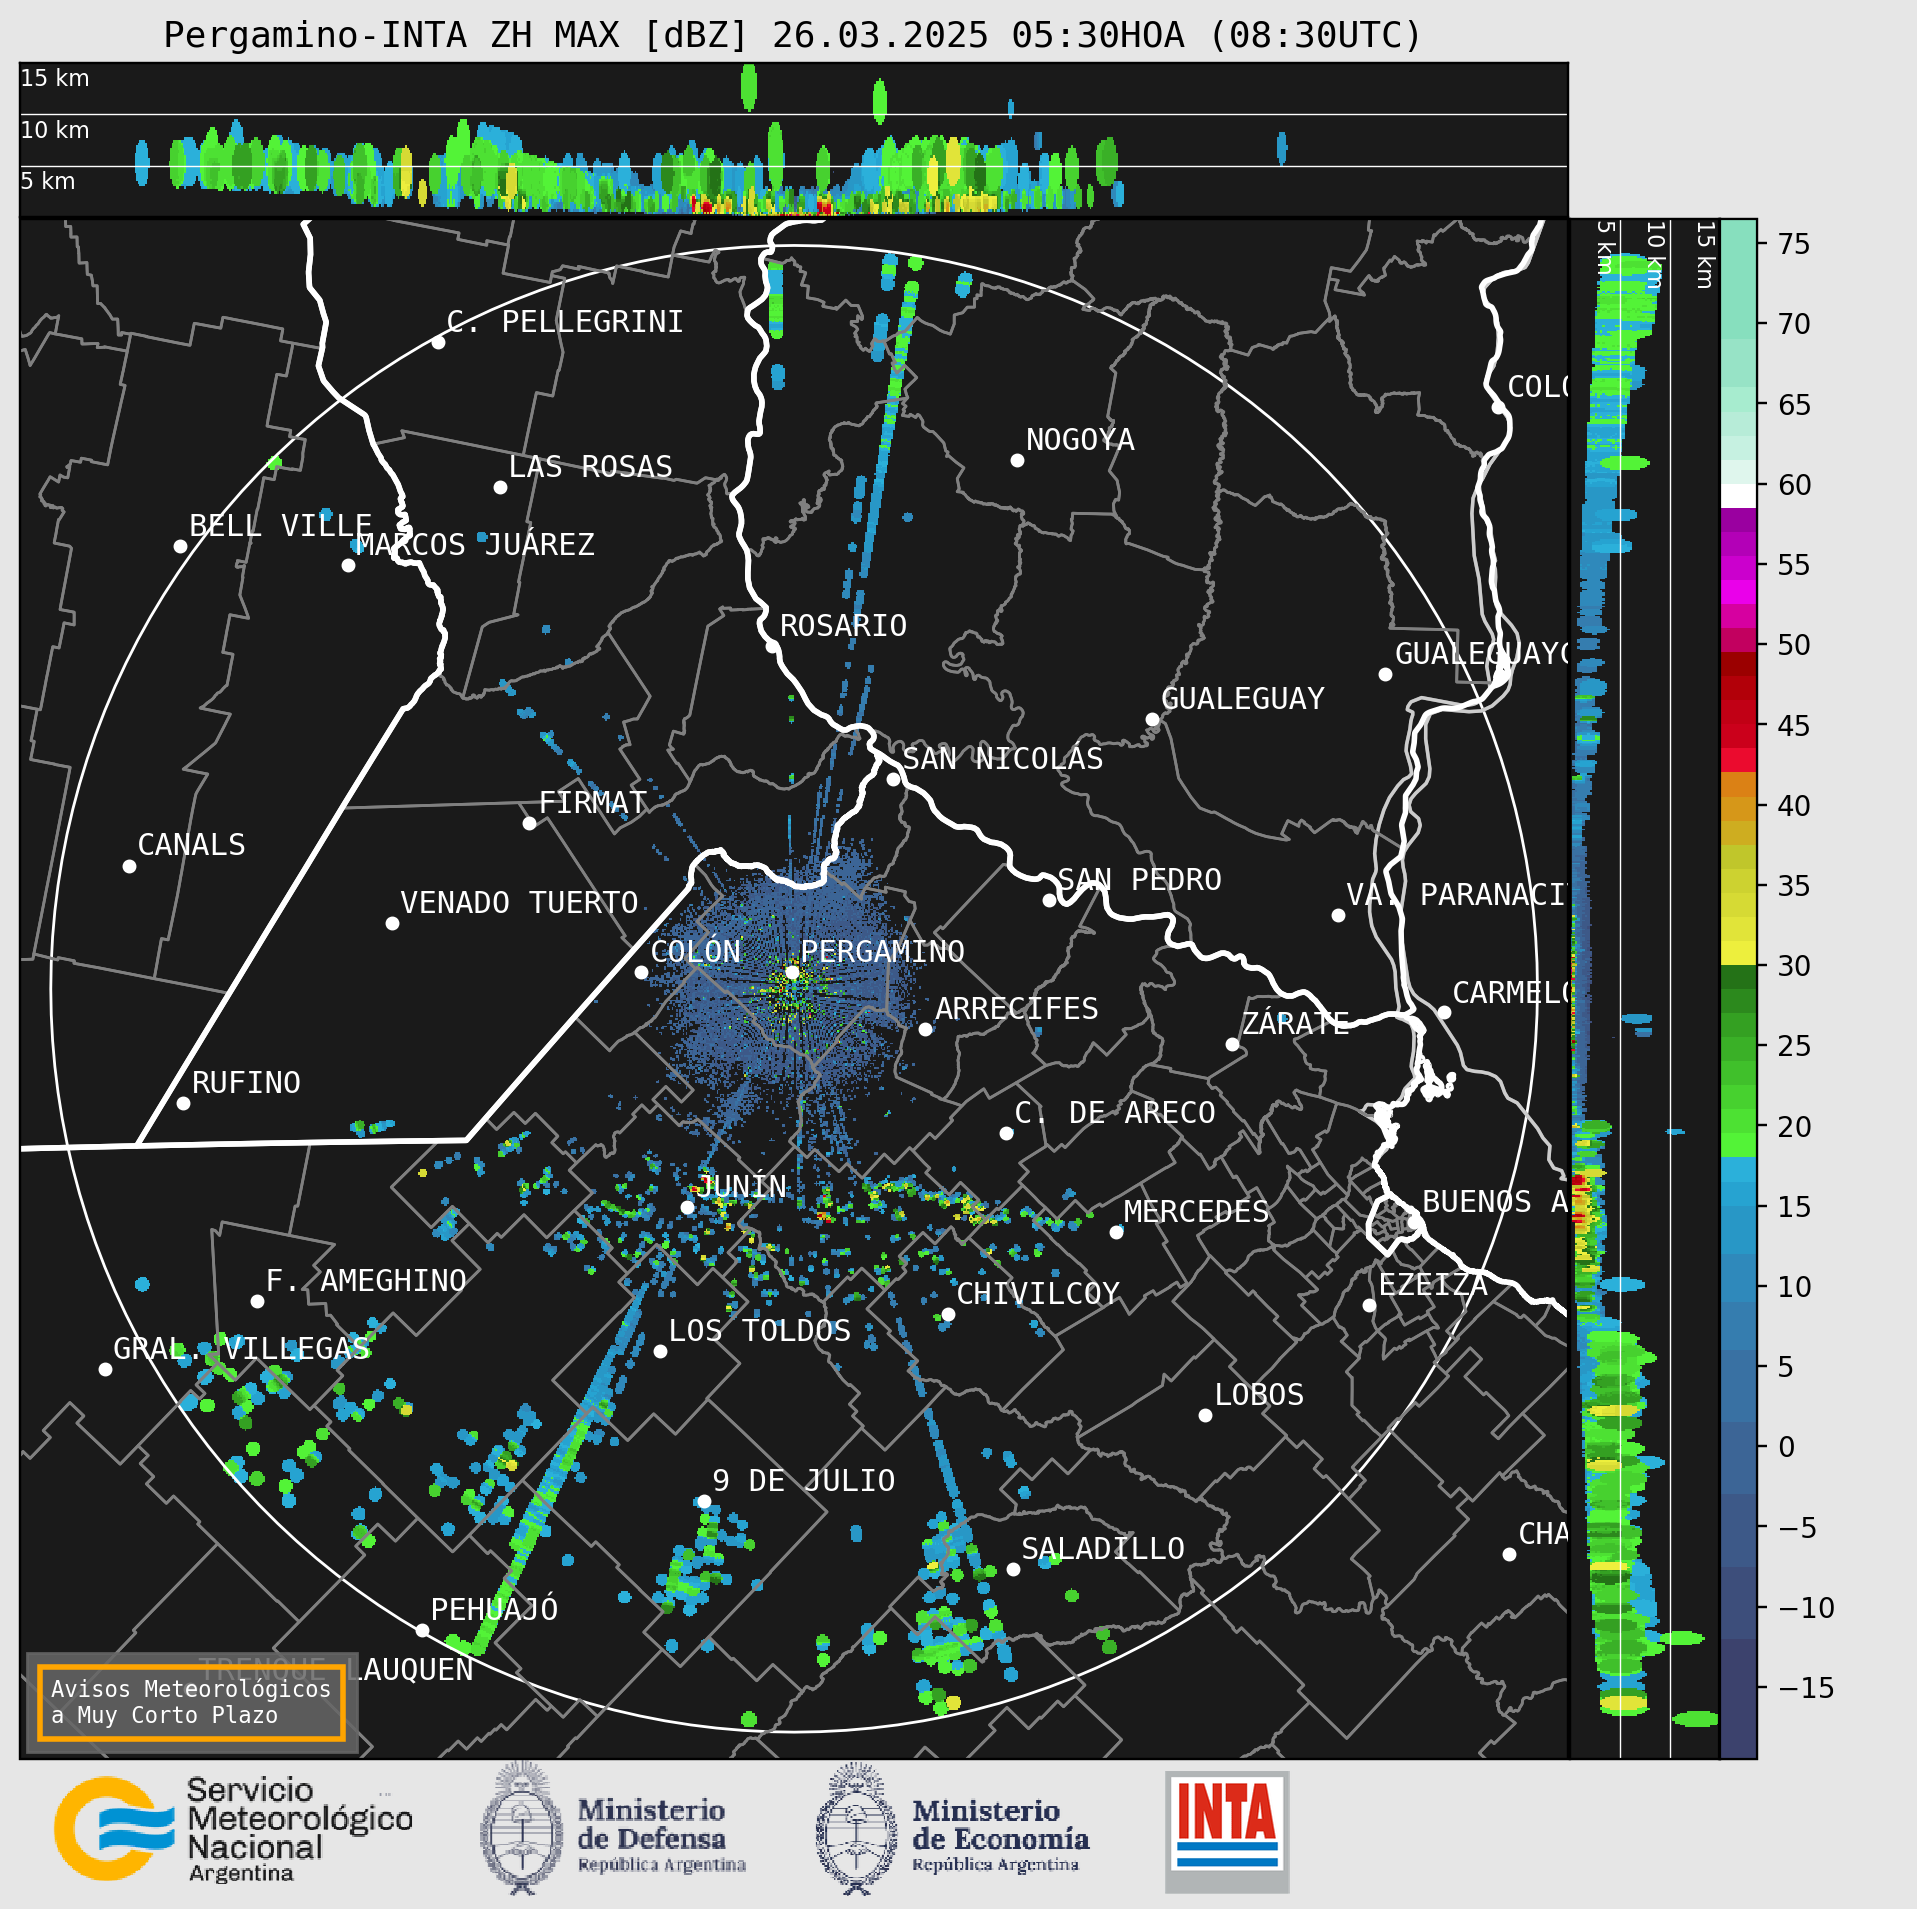Click the magenta 55 dBZ color band
The width and height of the screenshot is (1917, 1909).
coord(1738,568)
